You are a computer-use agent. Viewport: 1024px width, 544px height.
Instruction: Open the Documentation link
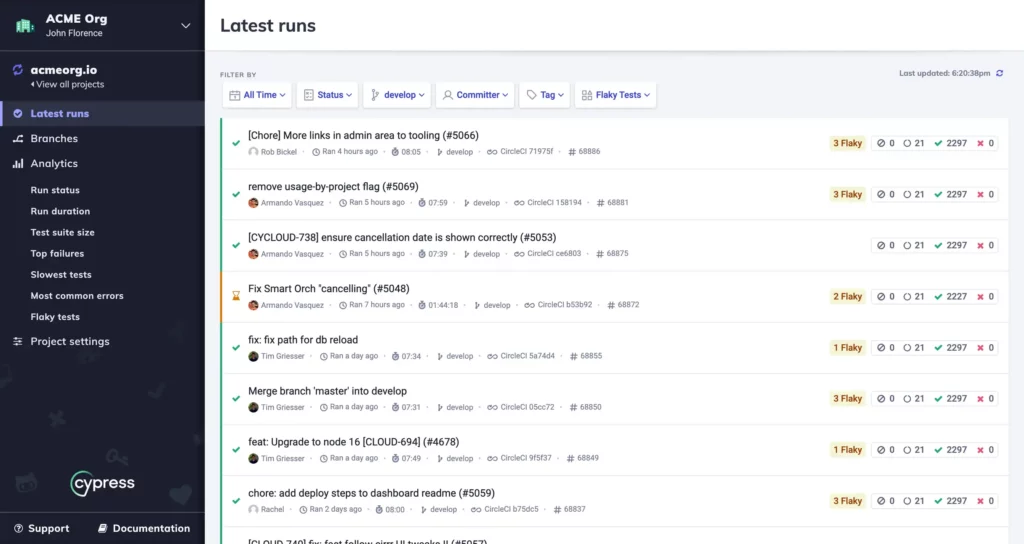tap(144, 528)
